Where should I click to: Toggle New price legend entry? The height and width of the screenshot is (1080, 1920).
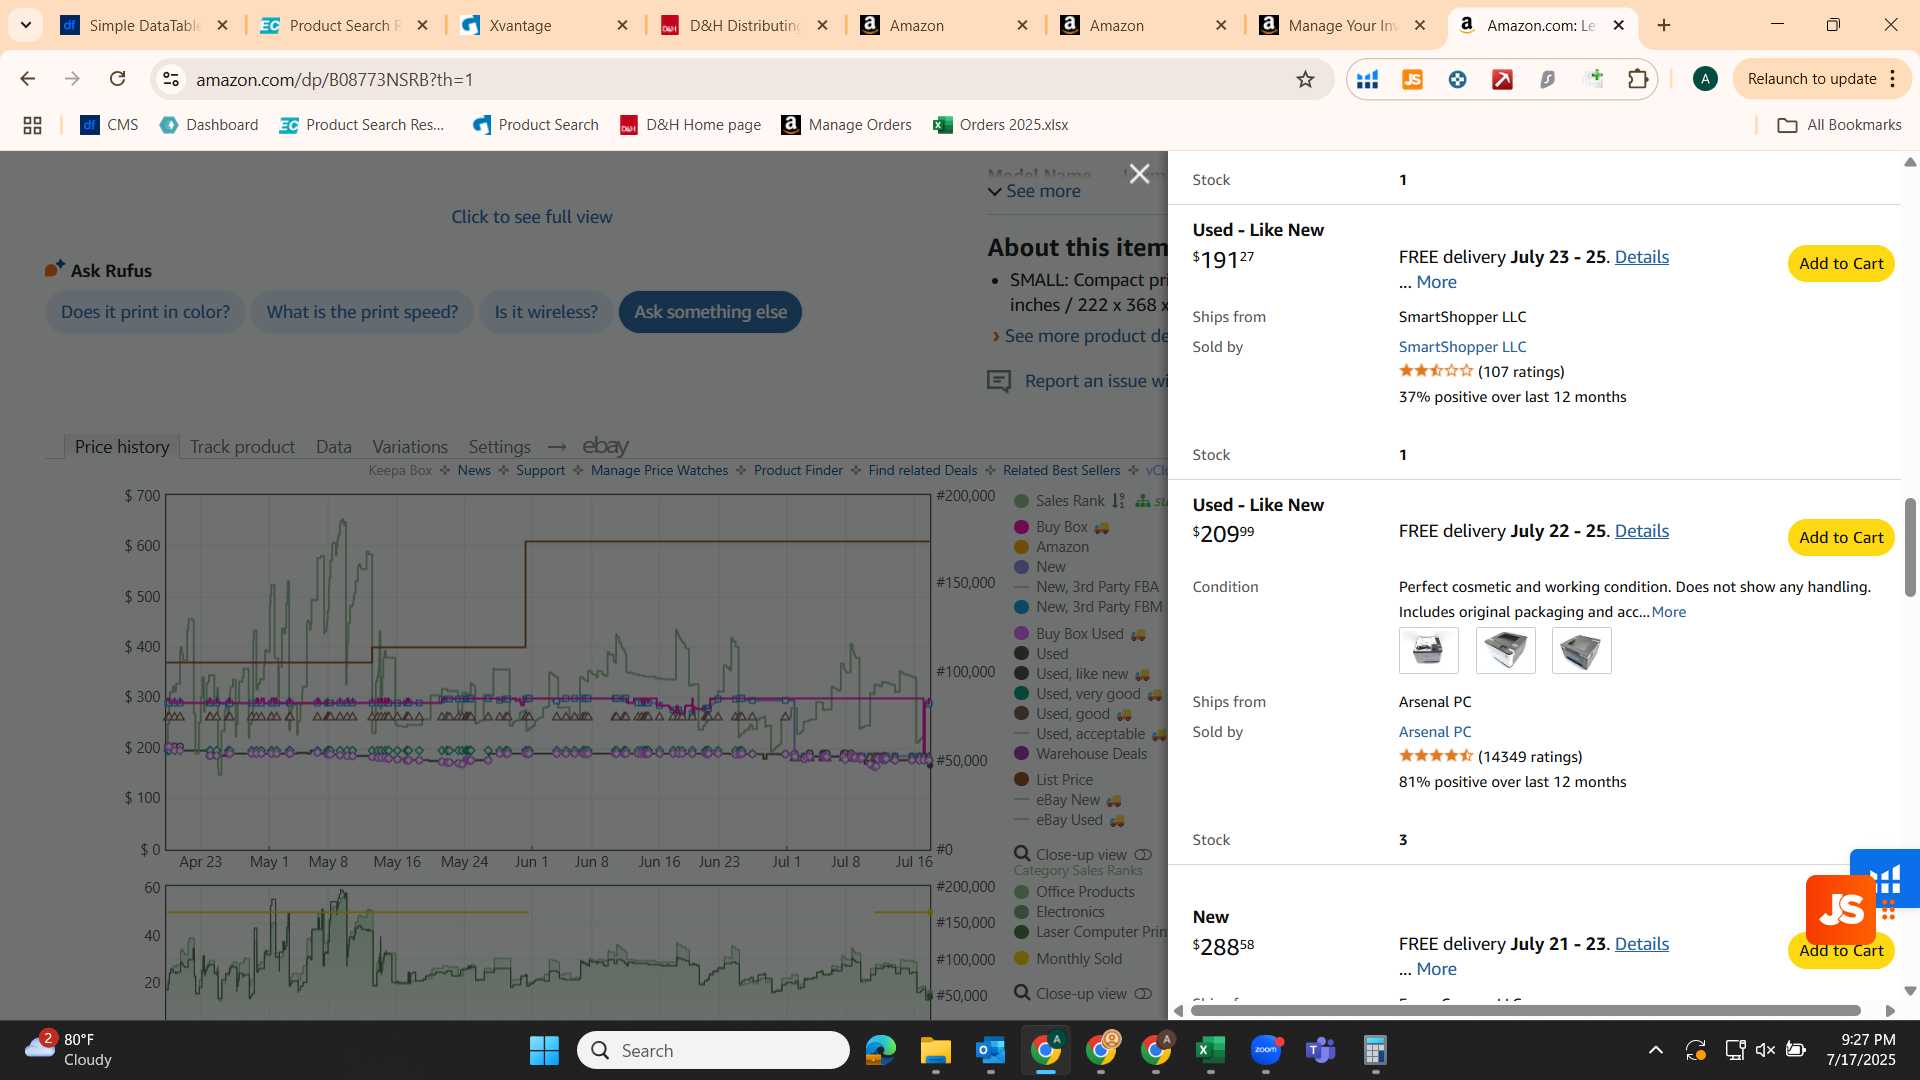click(1040, 567)
